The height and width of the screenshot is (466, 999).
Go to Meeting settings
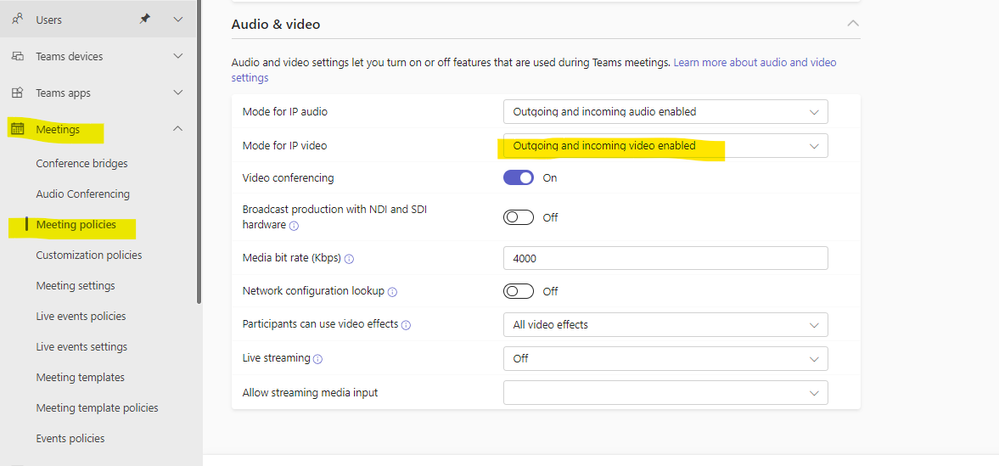[75, 286]
